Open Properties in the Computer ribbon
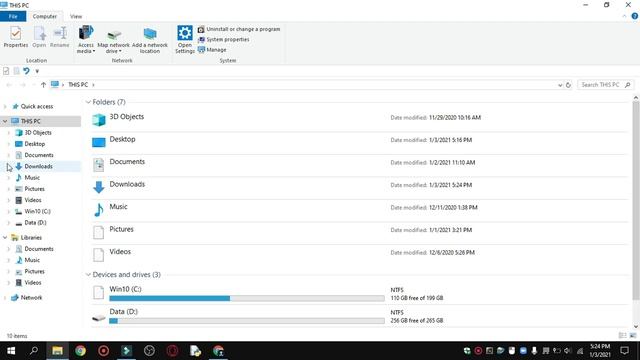This screenshot has width=640, height=360. click(x=16, y=37)
